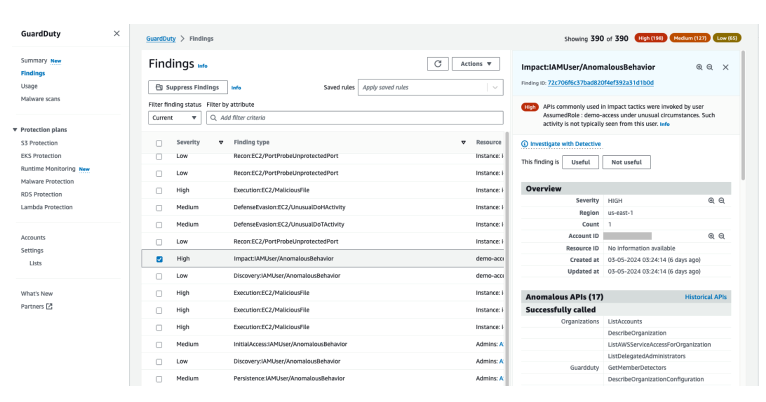Click Info link beside Suppress Findings

click(x=236, y=88)
